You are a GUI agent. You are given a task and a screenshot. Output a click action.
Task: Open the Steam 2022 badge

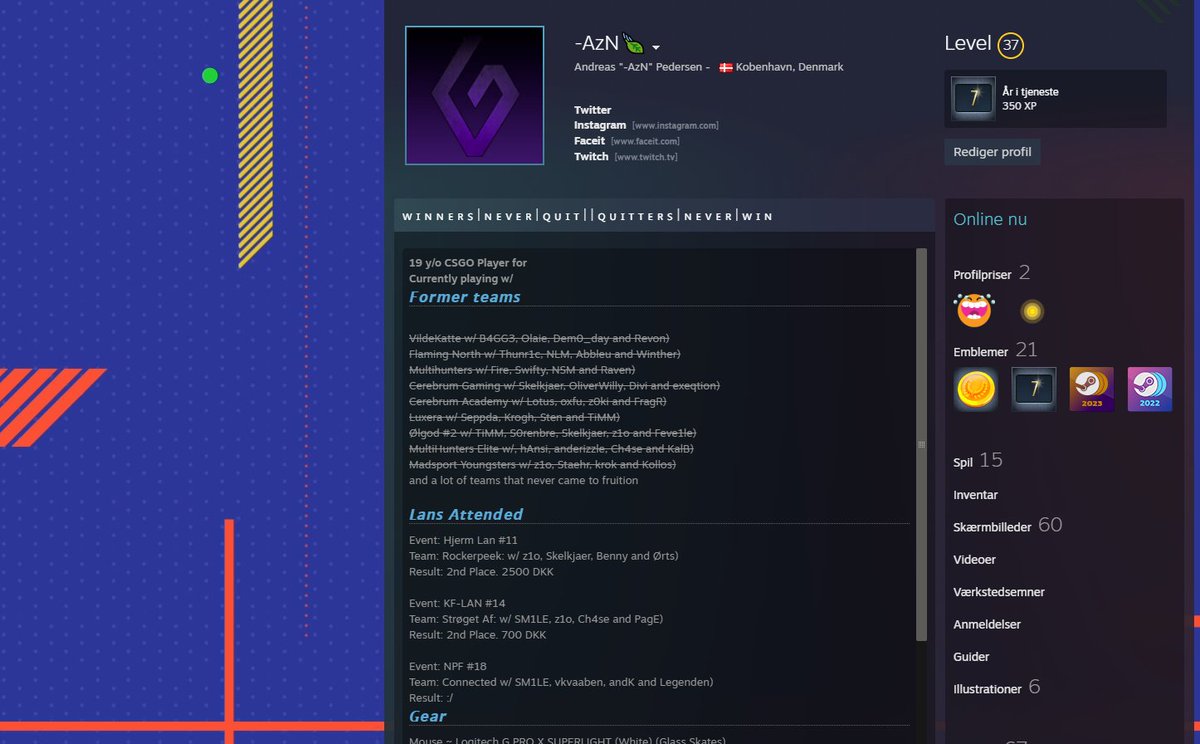(1150, 390)
